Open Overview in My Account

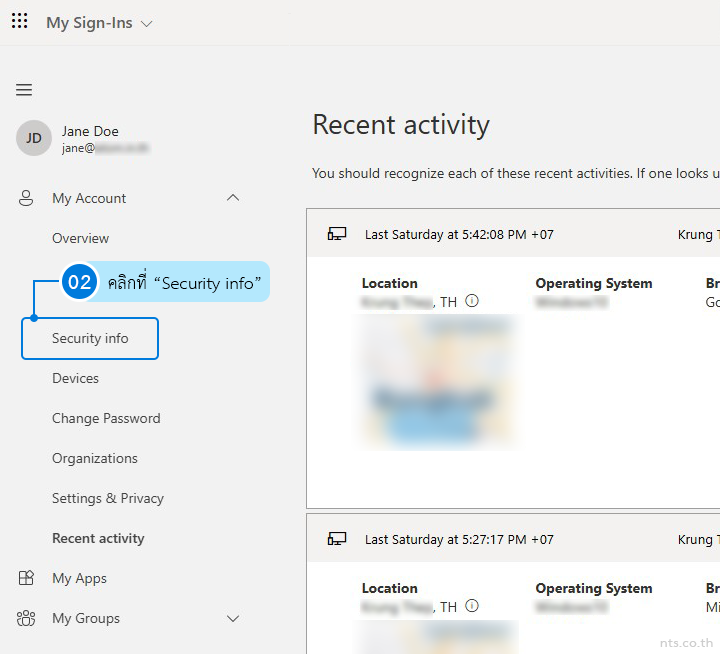80,238
